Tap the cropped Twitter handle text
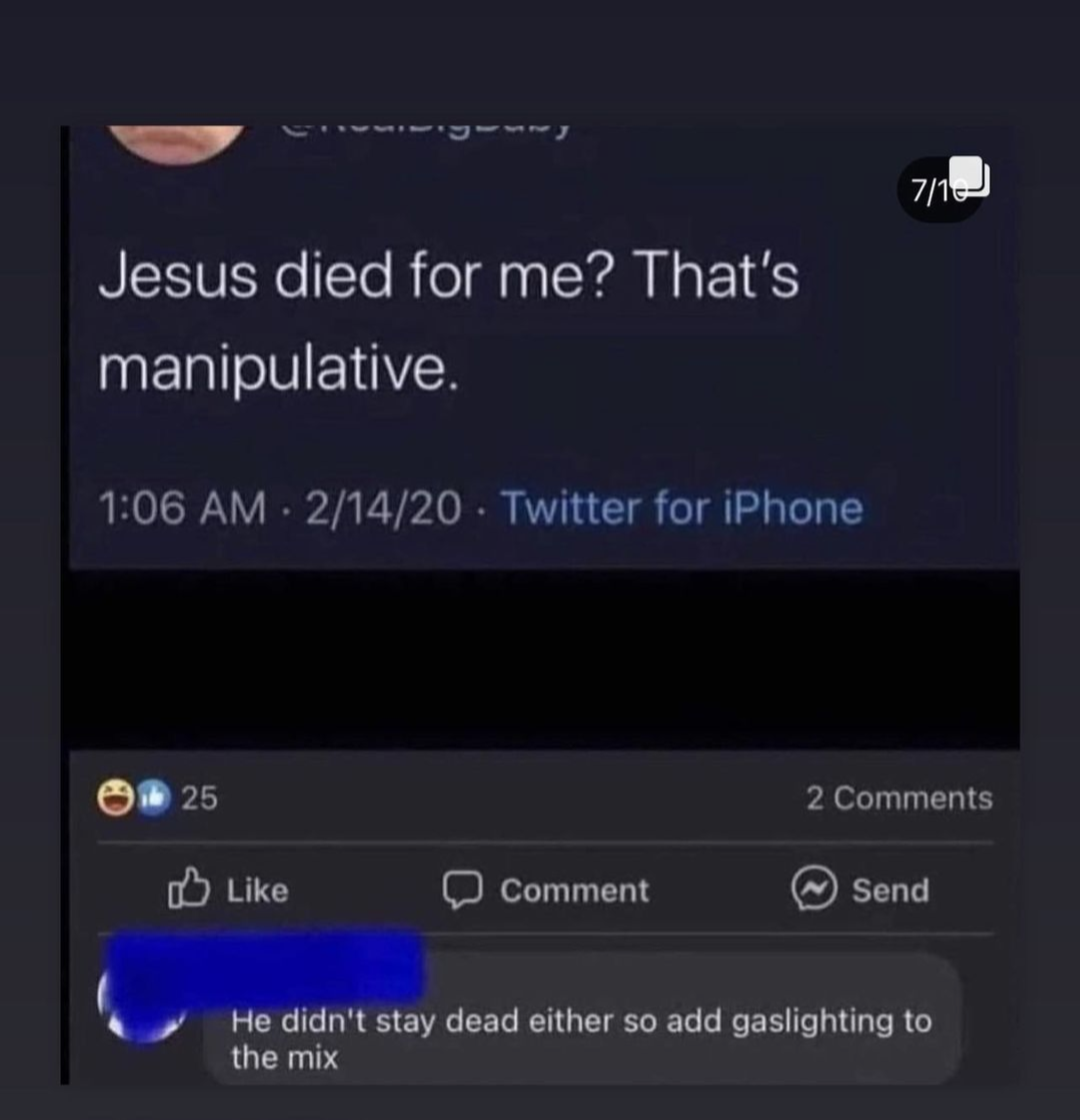Screen dimensions: 1080x1120 tap(425, 130)
